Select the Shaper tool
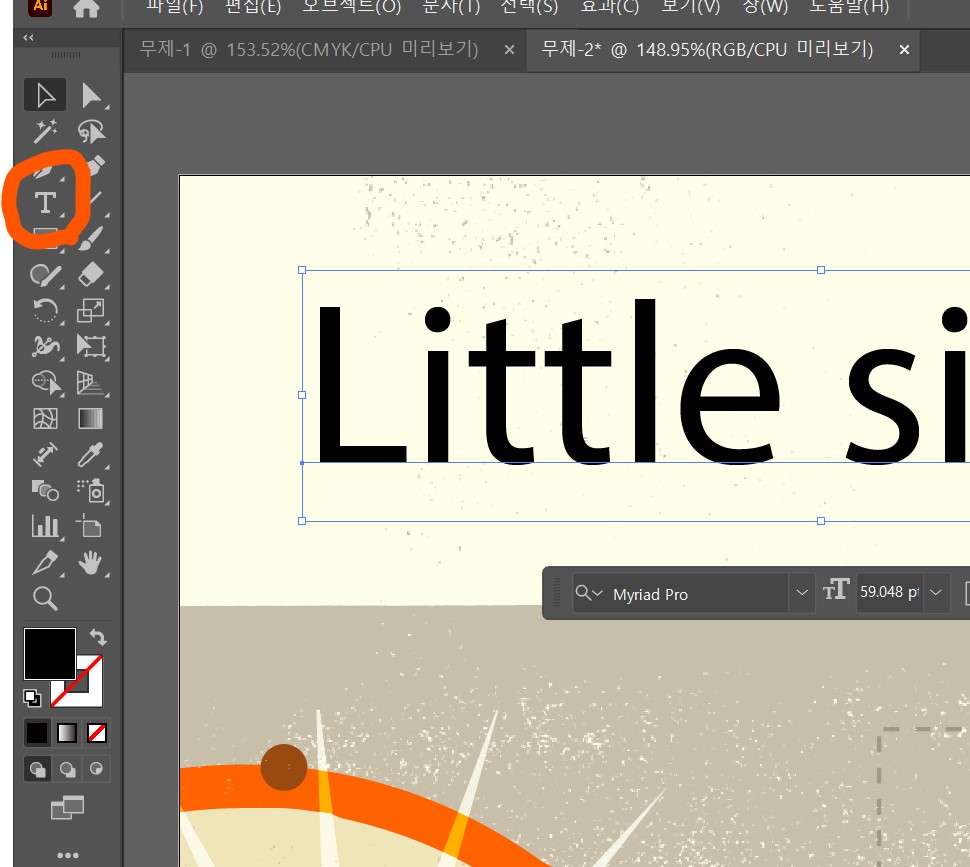970x867 pixels. coord(45,275)
